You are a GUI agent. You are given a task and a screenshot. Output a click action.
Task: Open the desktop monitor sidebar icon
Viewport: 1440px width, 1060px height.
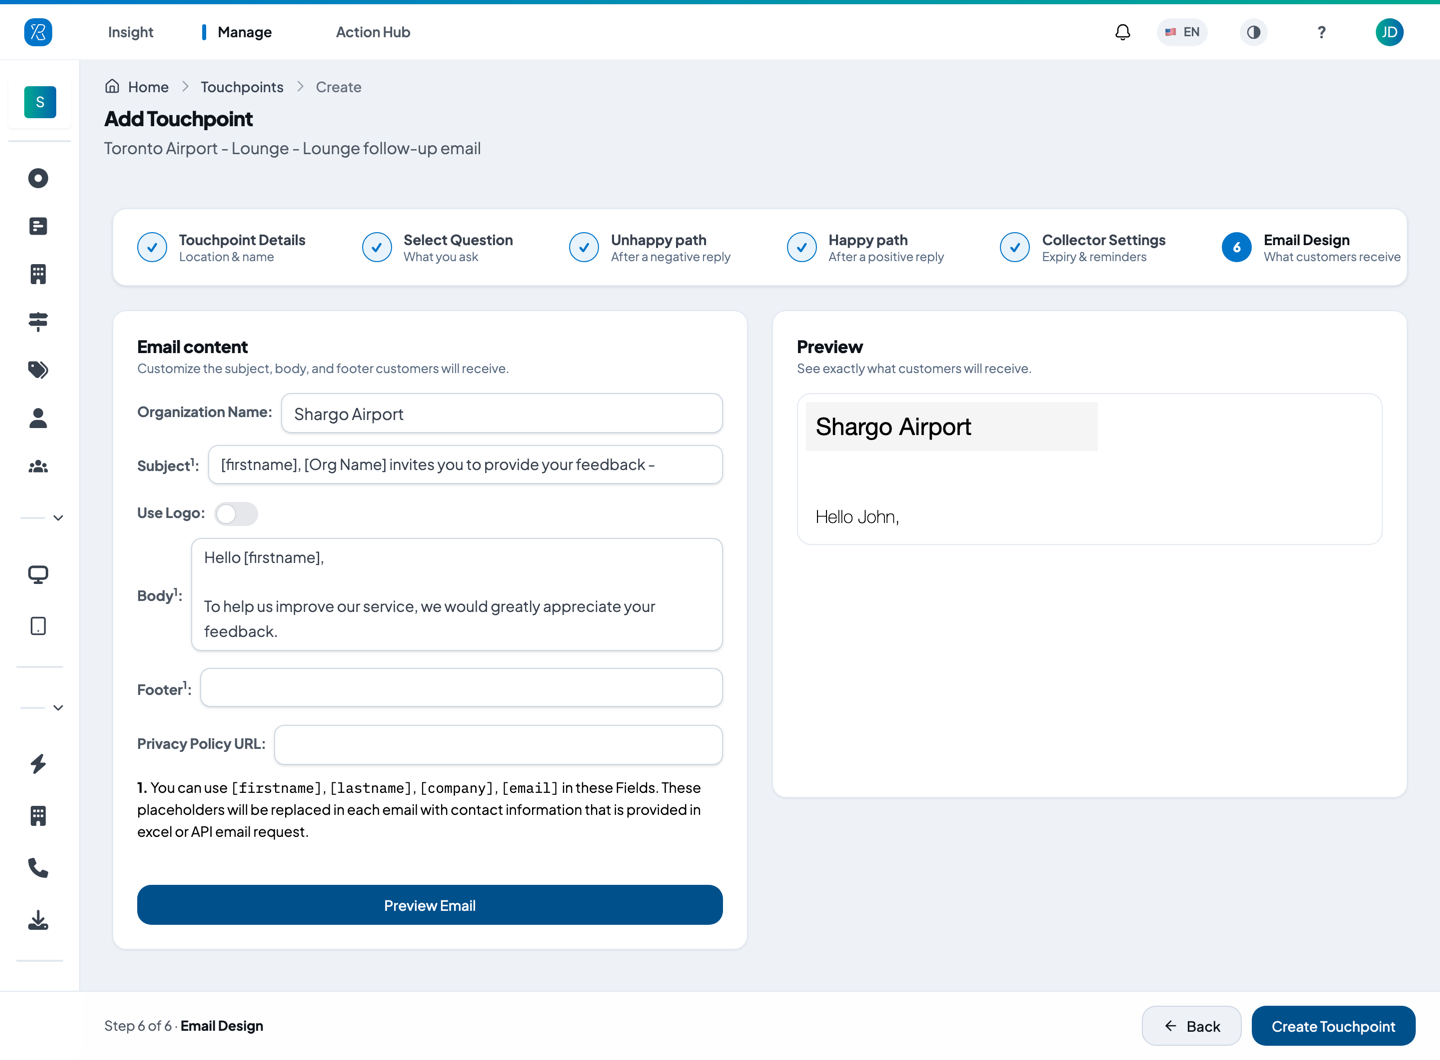pyautogui.click(x=38, y=574)
